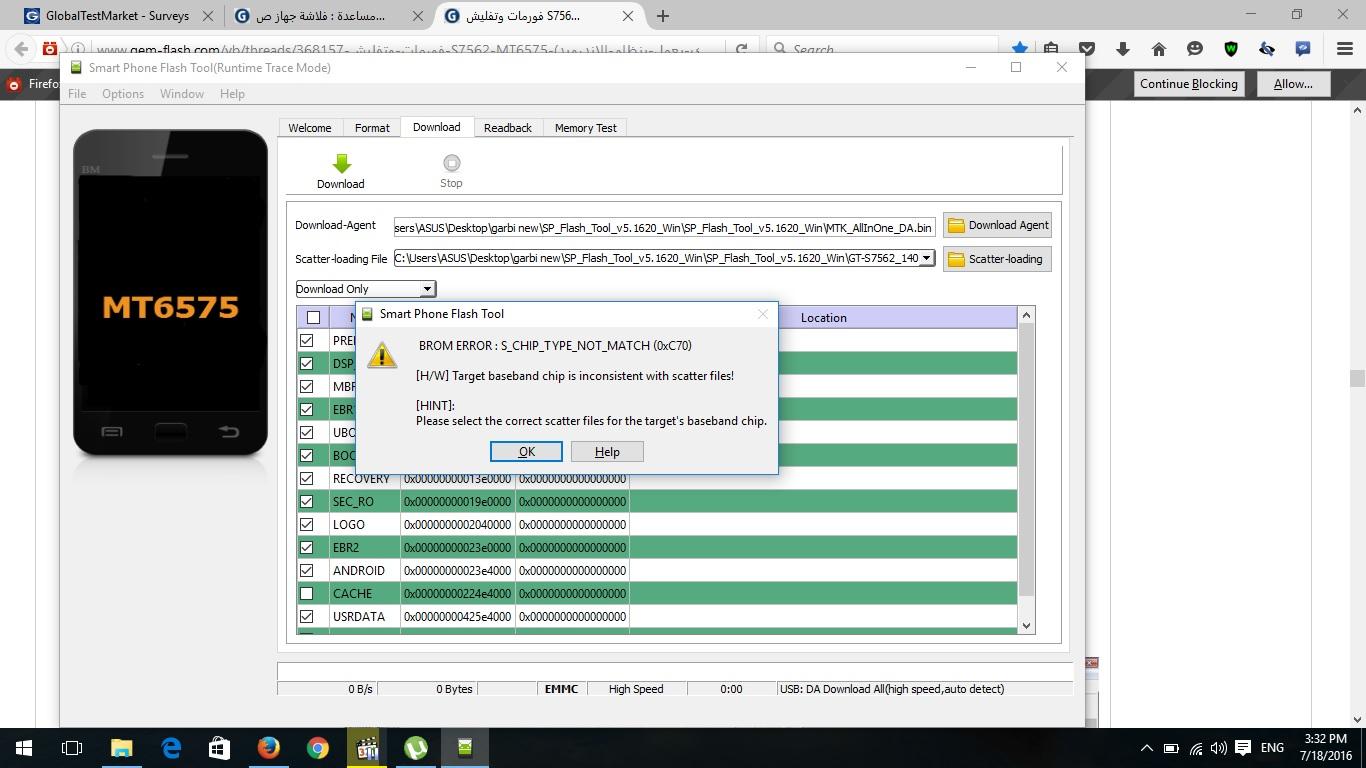Switch to the Readback tab
Image resolution: width=1366 pixels, height=768 pixels.
(508, 128)
